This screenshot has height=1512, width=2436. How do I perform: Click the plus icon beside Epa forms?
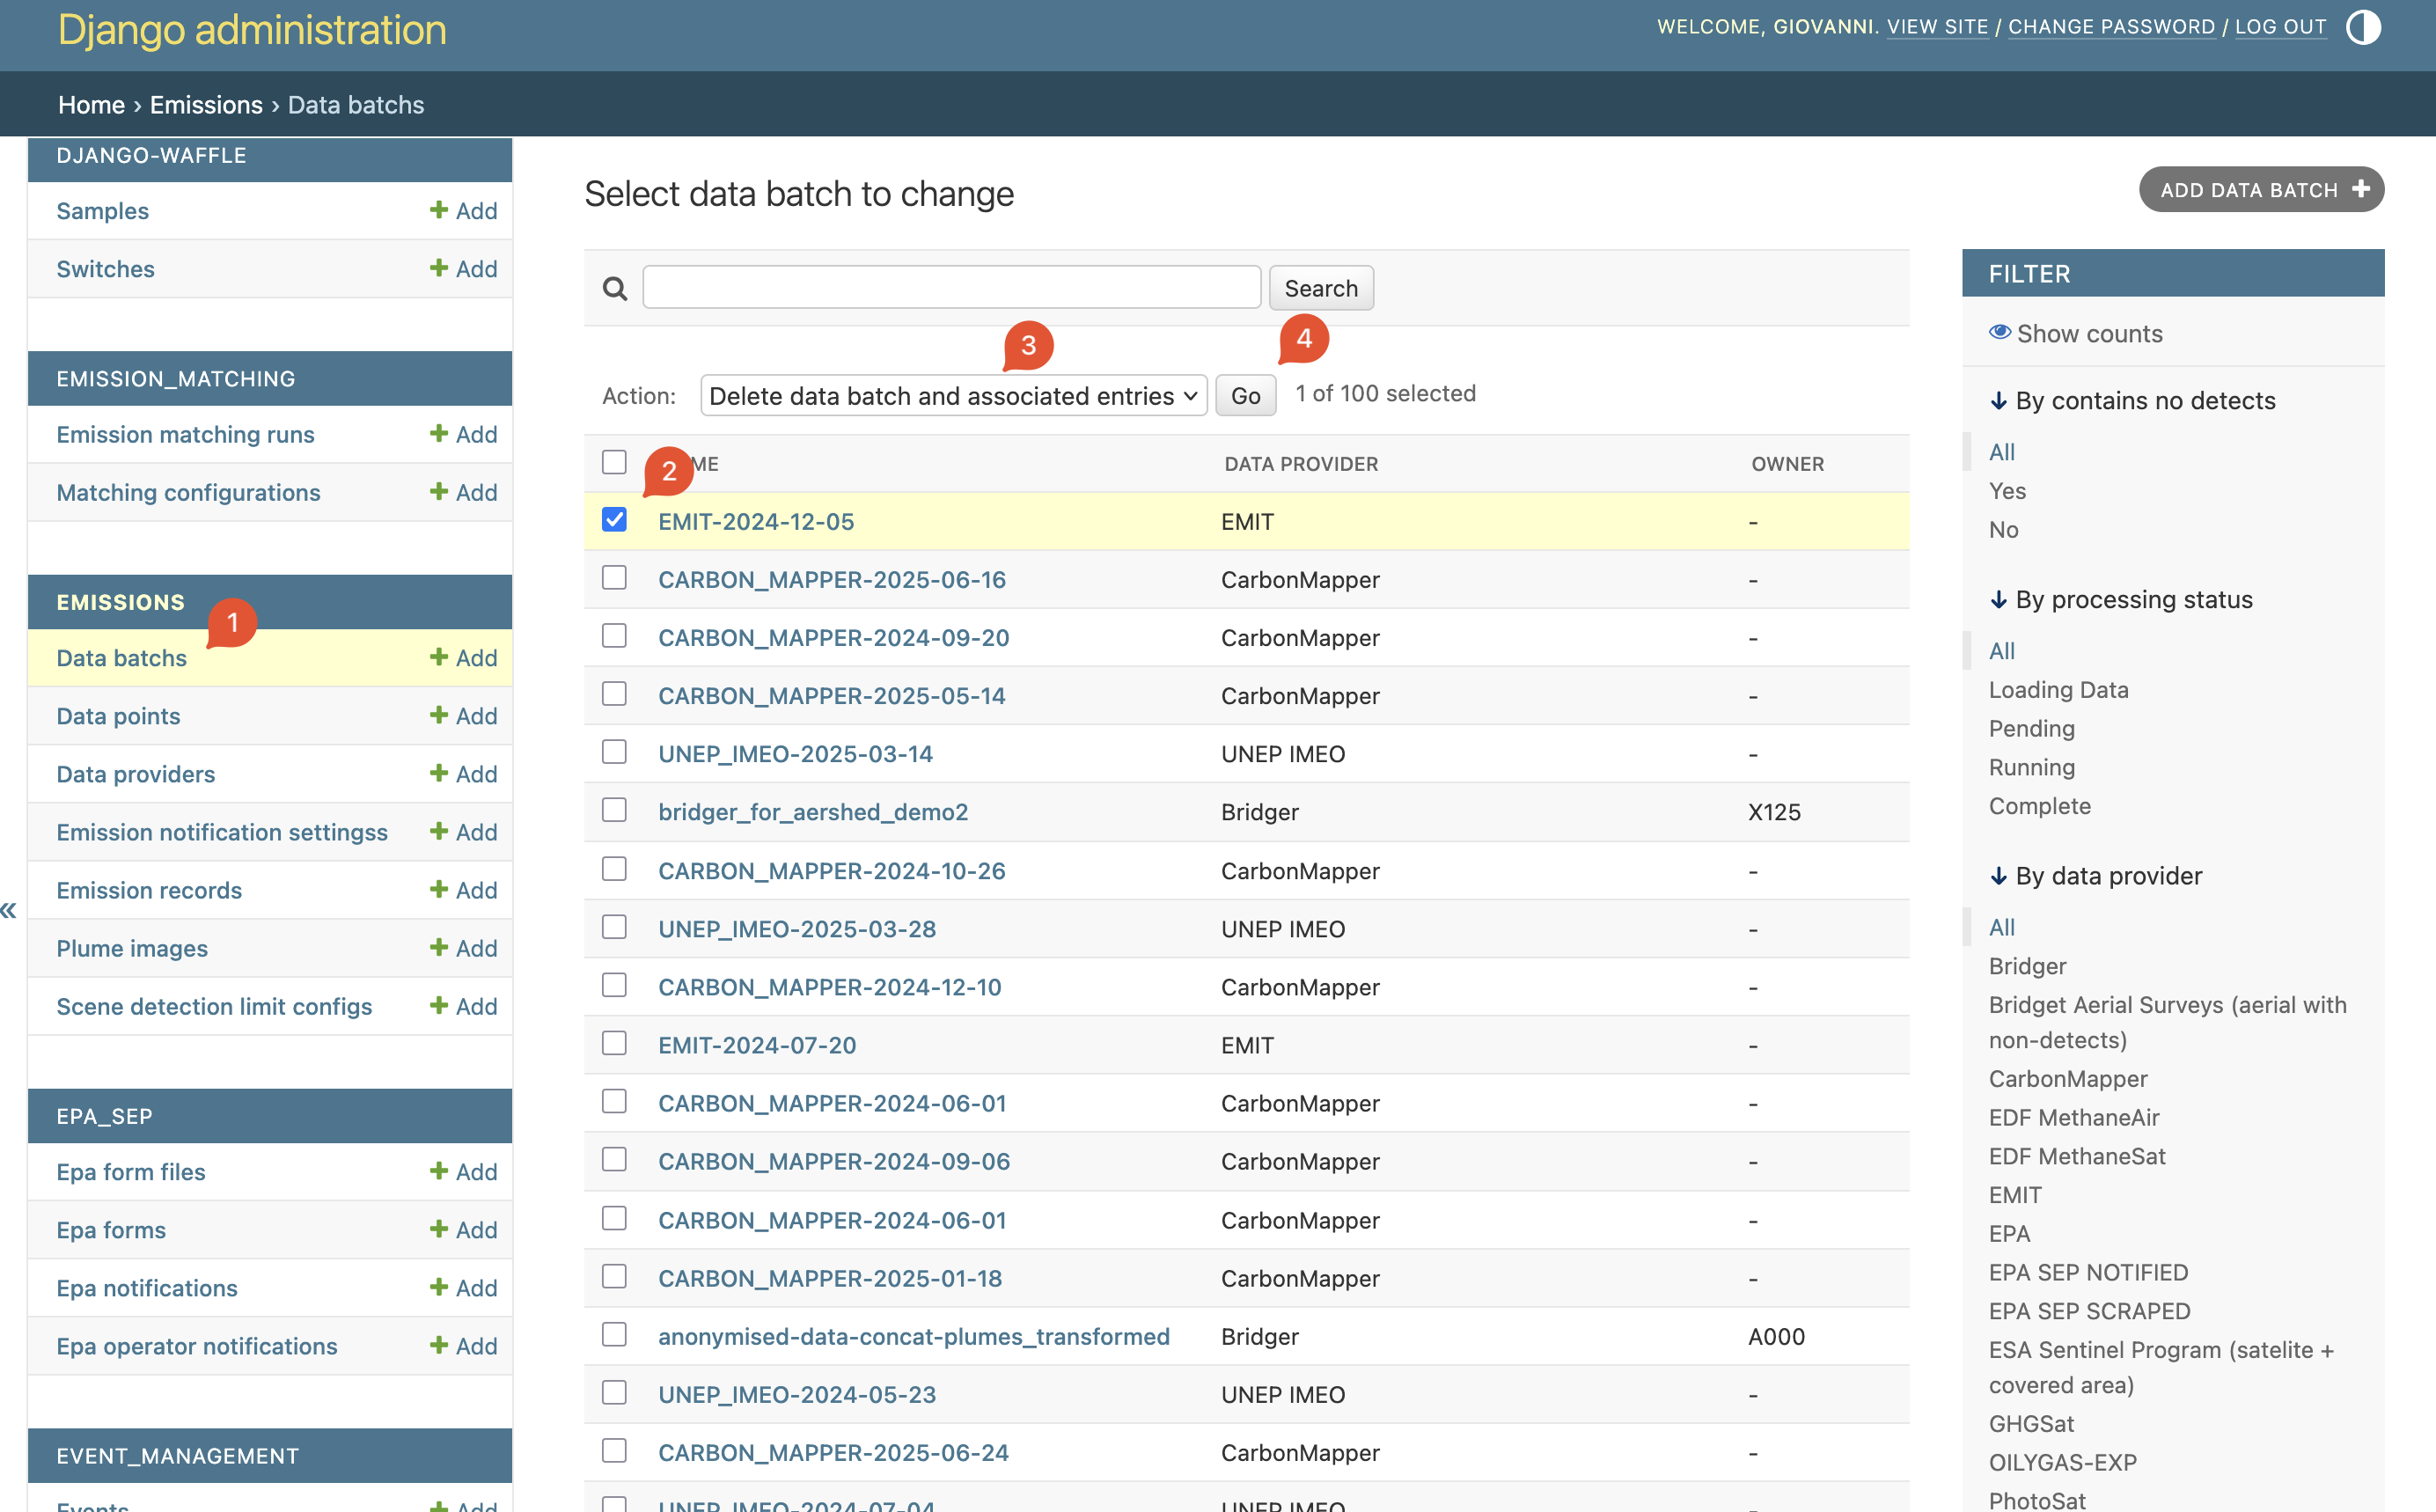tap(438, 1229)
